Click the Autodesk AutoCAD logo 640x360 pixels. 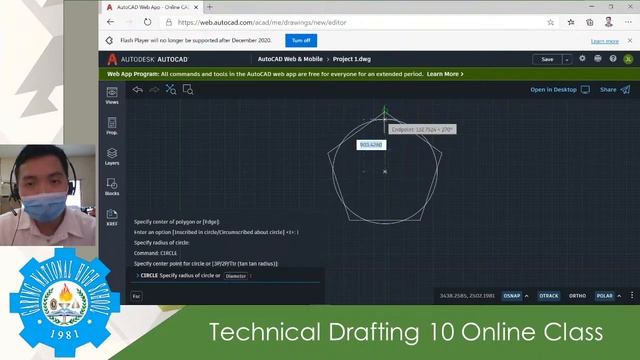pyautogui.click(x=147, y=59)
